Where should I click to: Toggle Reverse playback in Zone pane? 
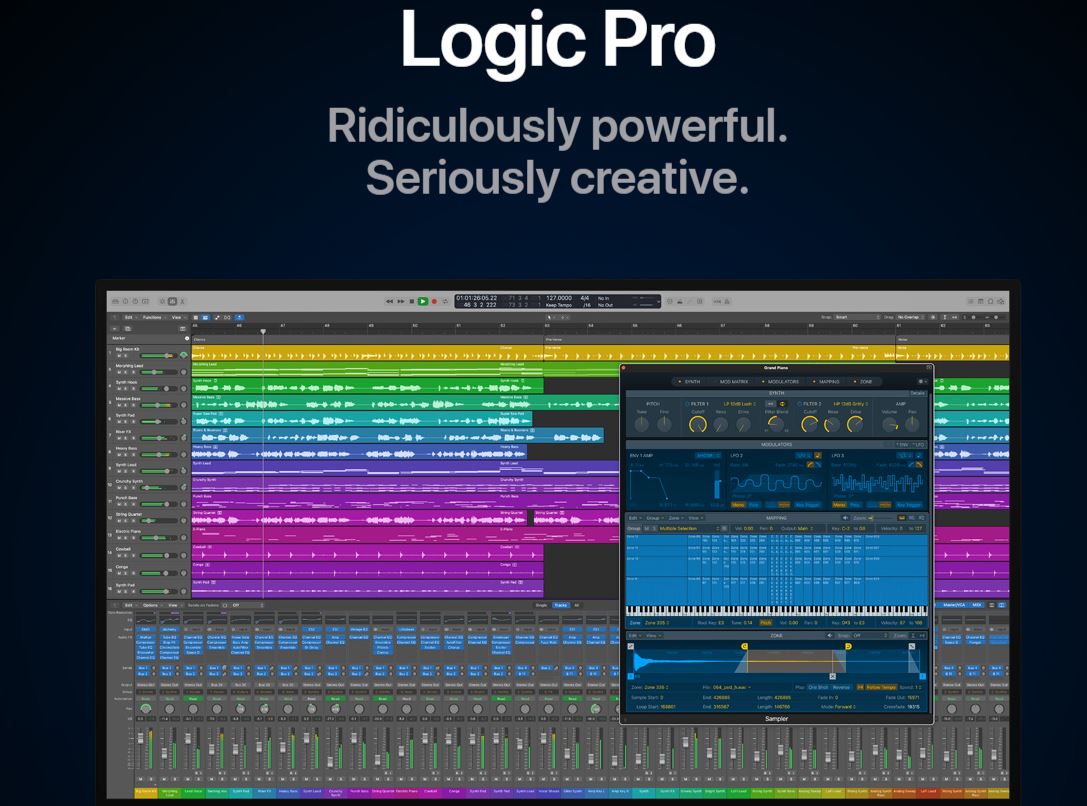841,687
